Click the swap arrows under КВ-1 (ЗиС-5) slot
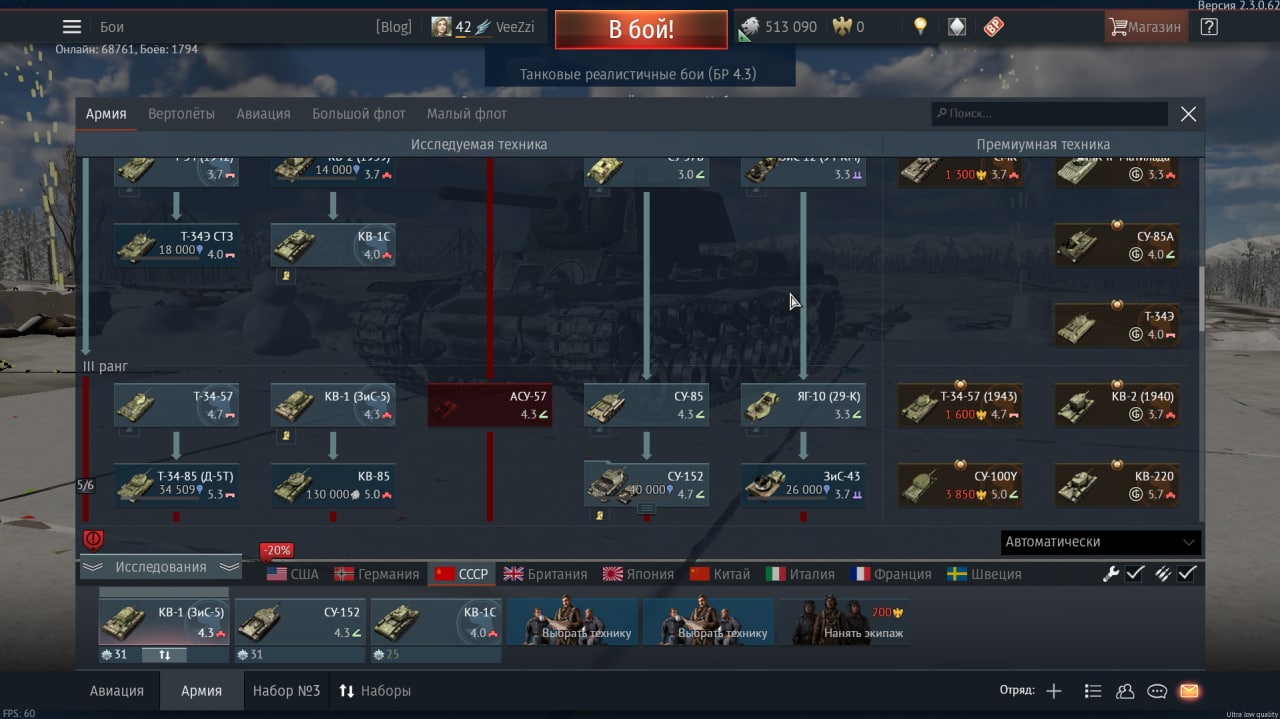 coord(165,655)
